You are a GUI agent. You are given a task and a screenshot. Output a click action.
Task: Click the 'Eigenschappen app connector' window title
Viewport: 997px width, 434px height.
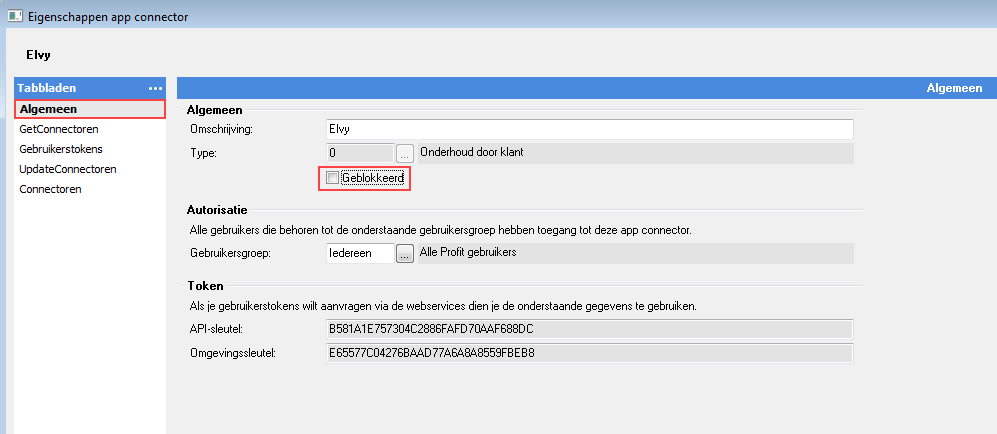pos(108,17)
